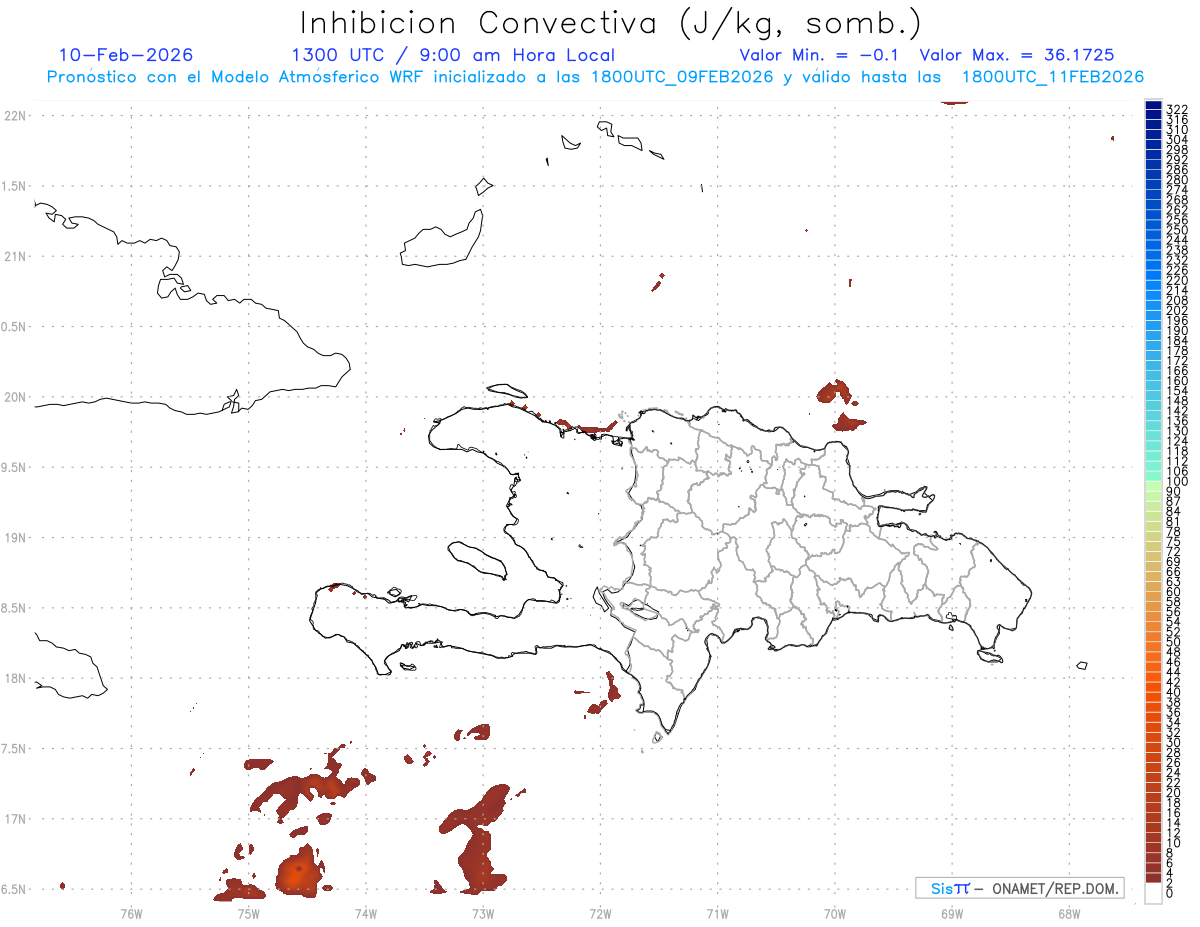Click the '69W' longitude label
The height and width of the screenshot is (927, 1200).
(x=952, y=912)
